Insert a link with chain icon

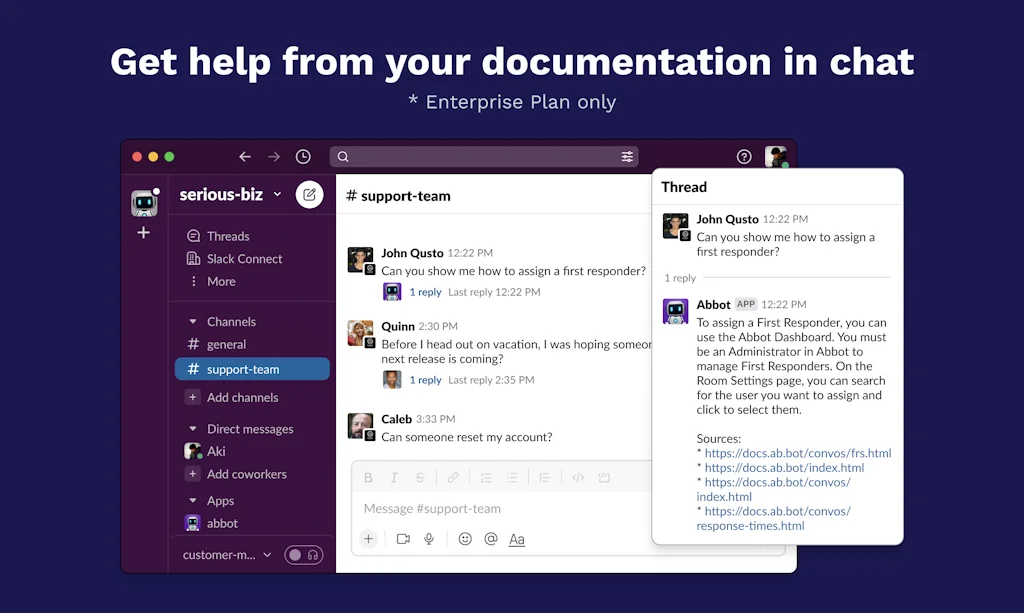pos(453,478)
